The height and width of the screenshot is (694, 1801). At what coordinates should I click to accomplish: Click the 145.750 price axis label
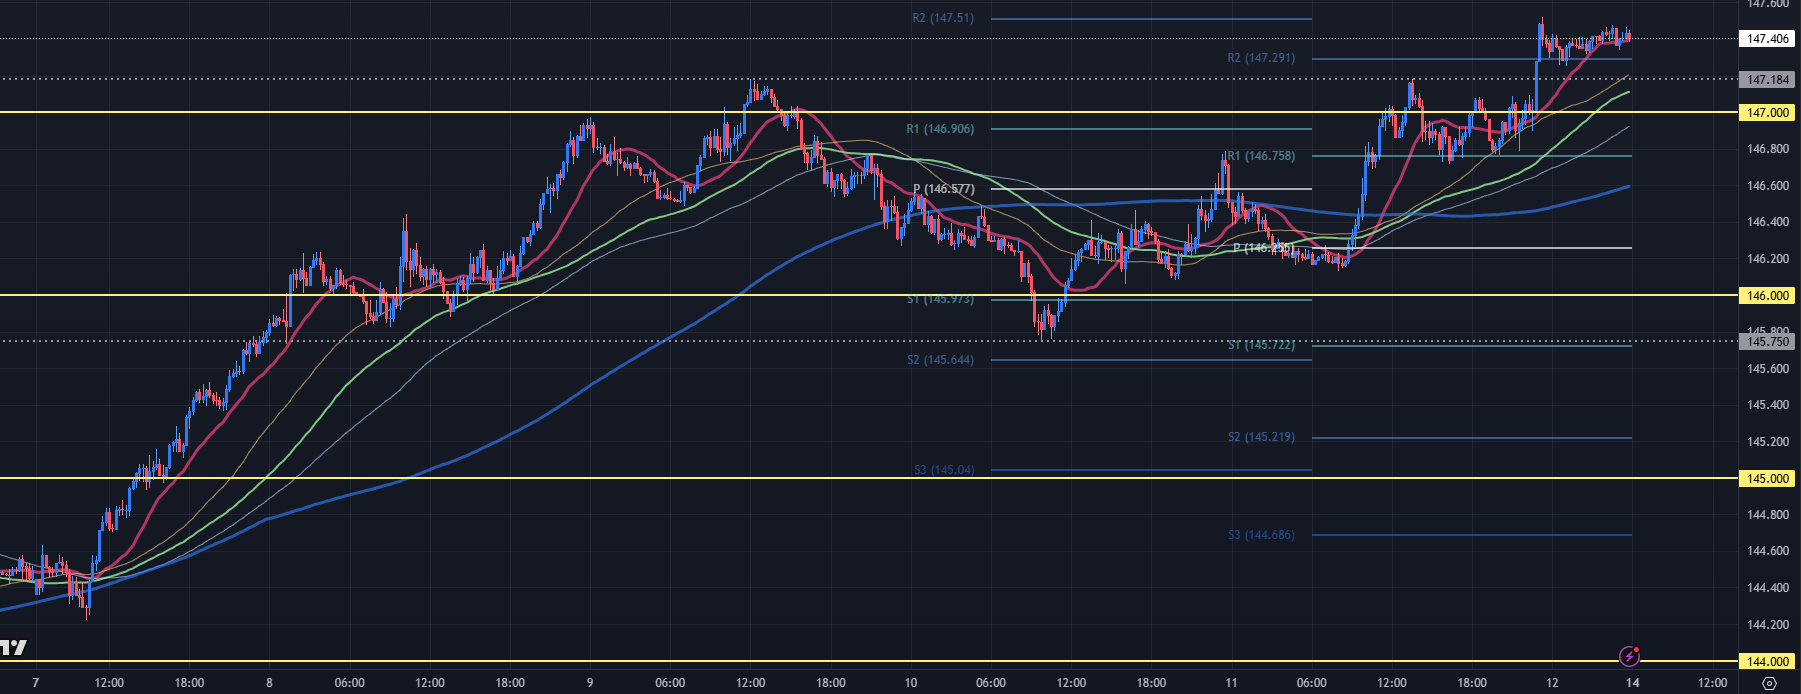tap(1768, 341)
